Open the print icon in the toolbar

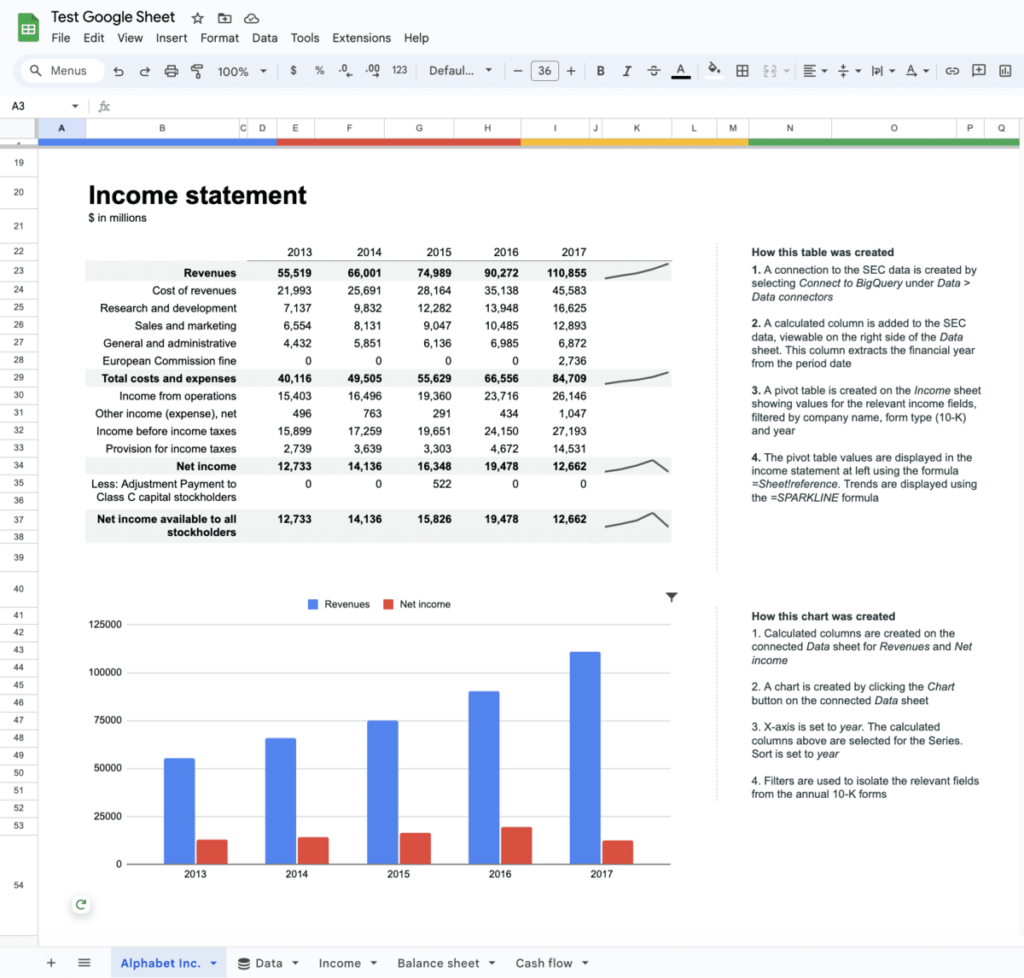coord(169,71)
